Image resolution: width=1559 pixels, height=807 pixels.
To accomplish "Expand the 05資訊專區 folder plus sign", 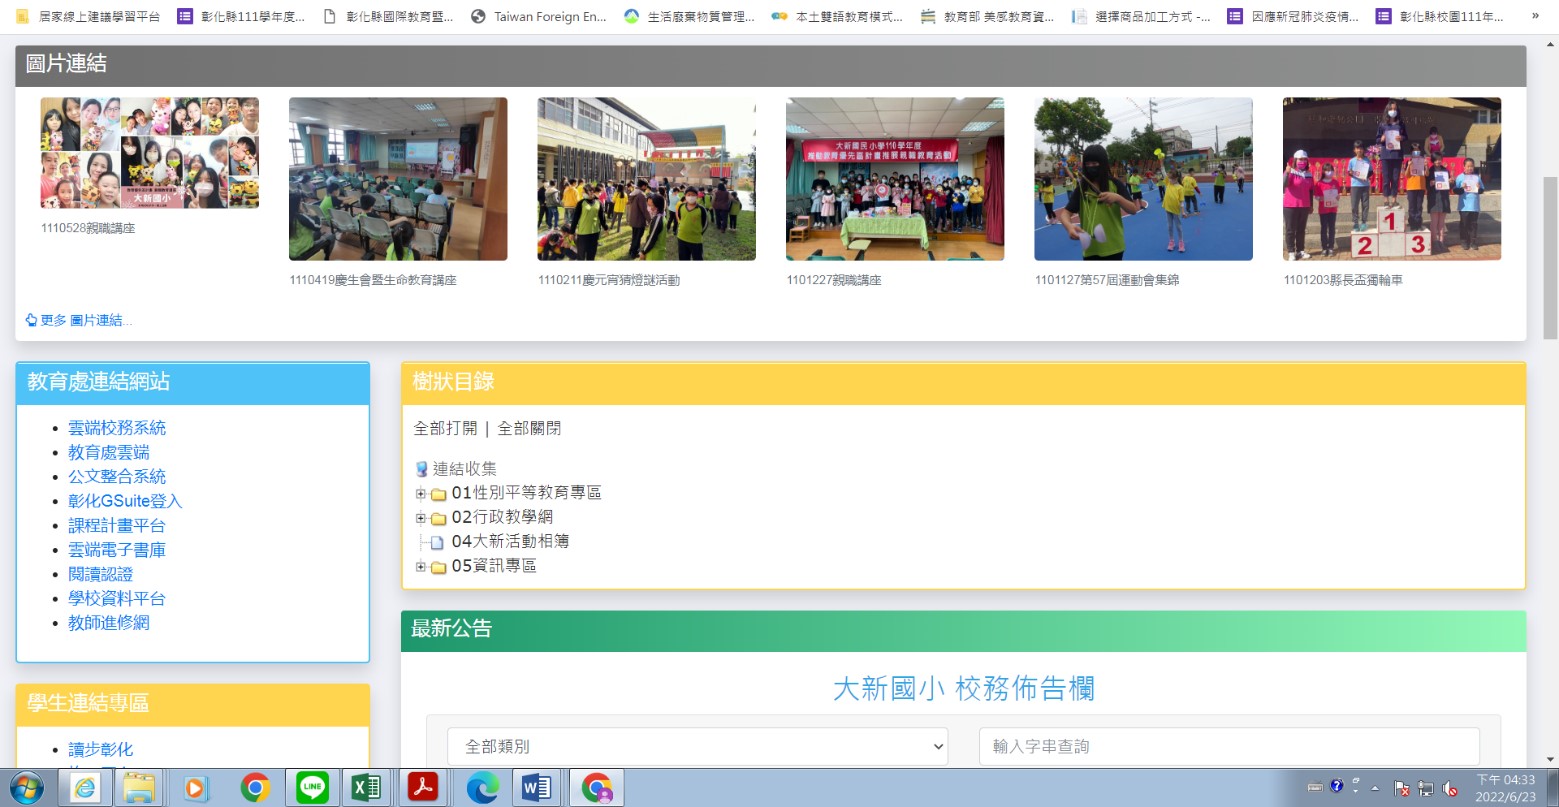I will pos(421,567).
